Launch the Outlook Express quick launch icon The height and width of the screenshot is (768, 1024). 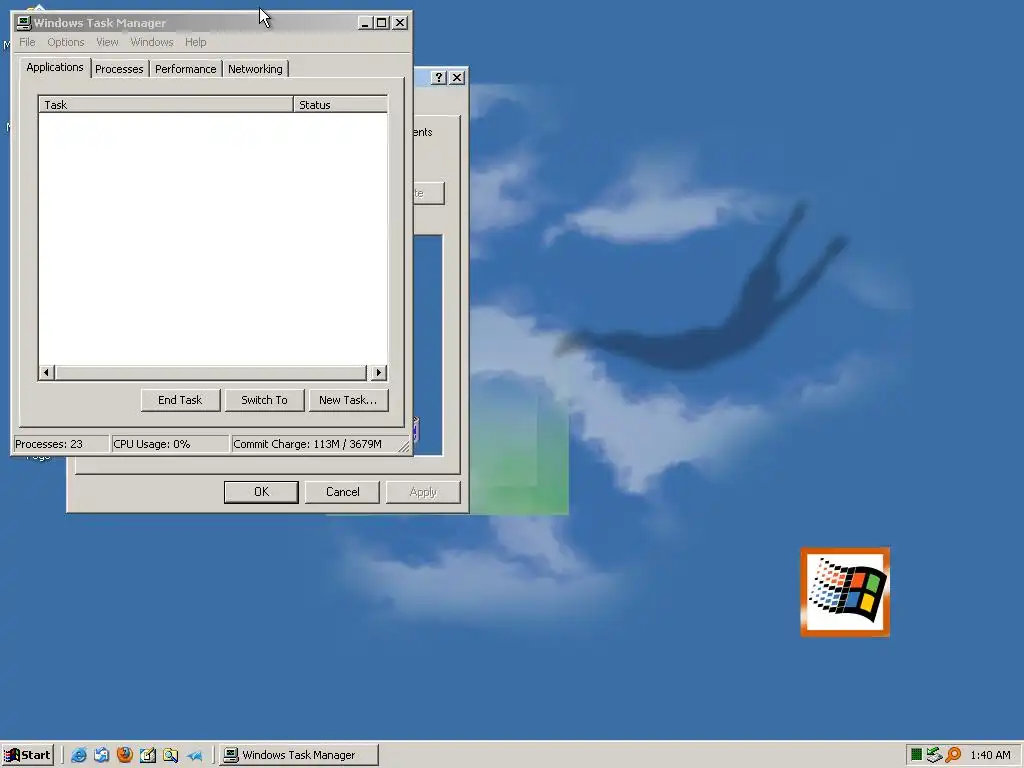point(101,755)
